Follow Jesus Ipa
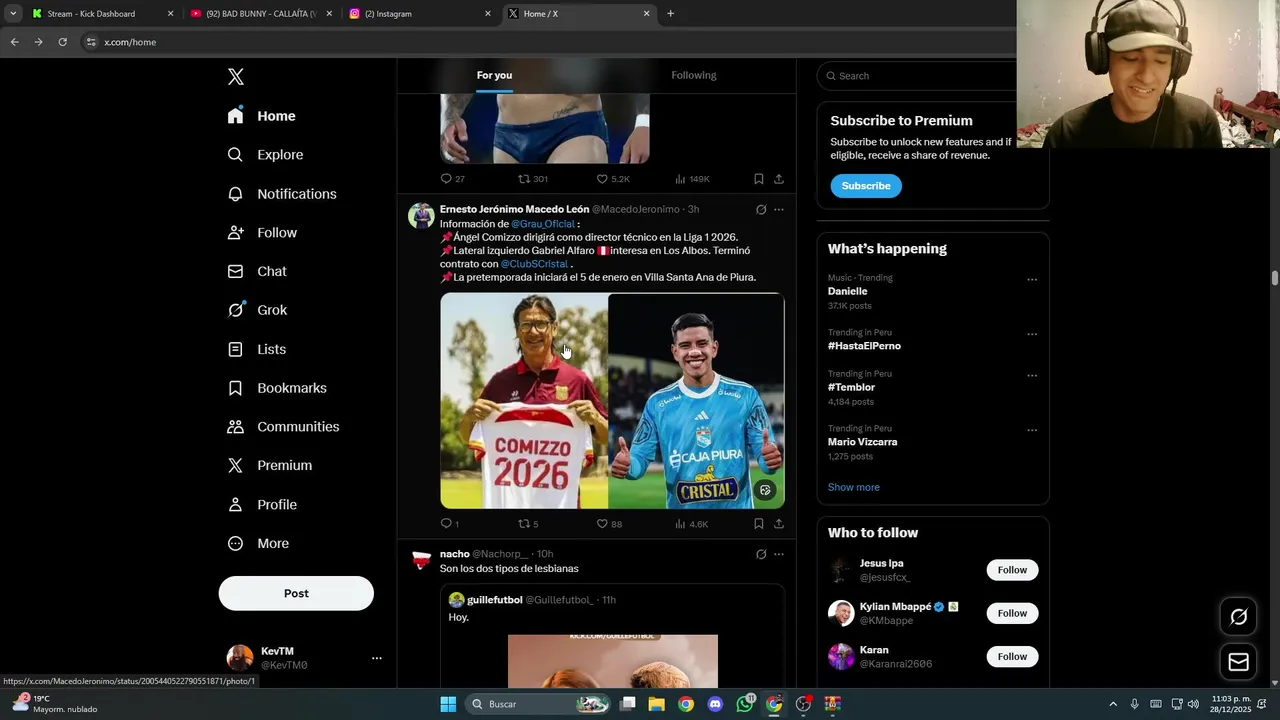Image resolution: width=1280 pixels, height=720 pixels. [1012, 570]
